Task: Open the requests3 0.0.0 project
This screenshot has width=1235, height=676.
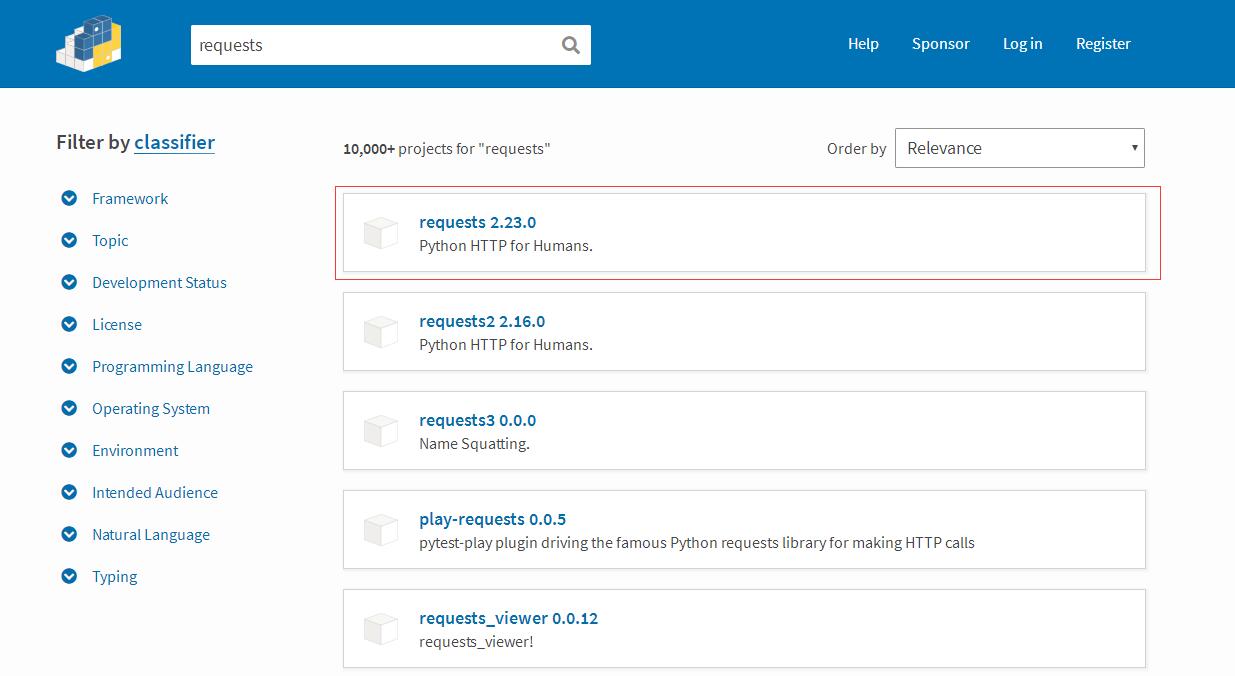Action: pyautogui.click(x=744, y=430)
